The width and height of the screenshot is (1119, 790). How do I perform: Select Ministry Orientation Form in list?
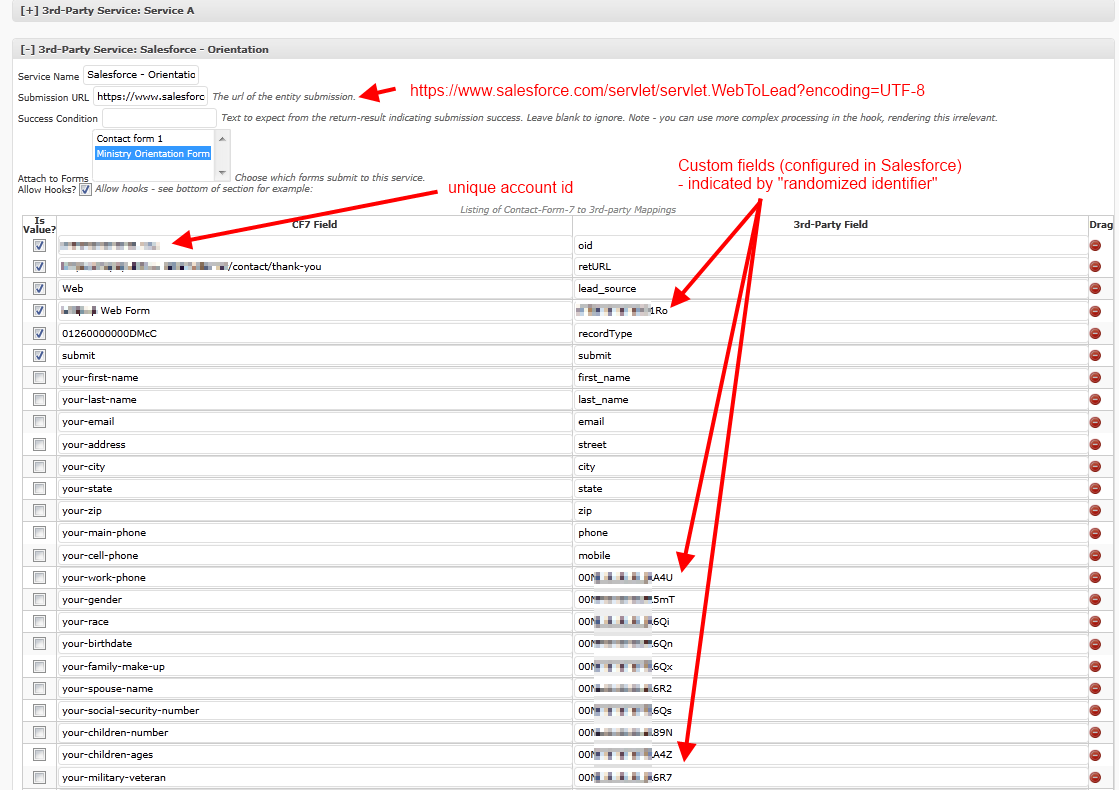click(x=153, y=153)
